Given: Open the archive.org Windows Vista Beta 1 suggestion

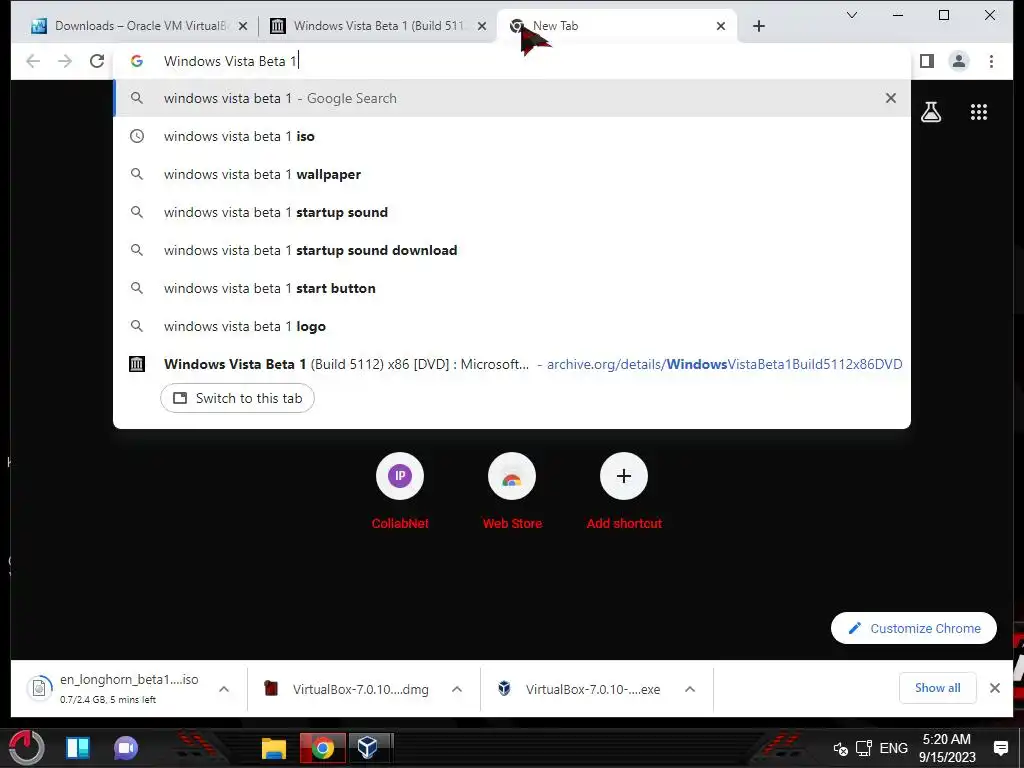Looking at the screenshot, I should tap(512, 364).
